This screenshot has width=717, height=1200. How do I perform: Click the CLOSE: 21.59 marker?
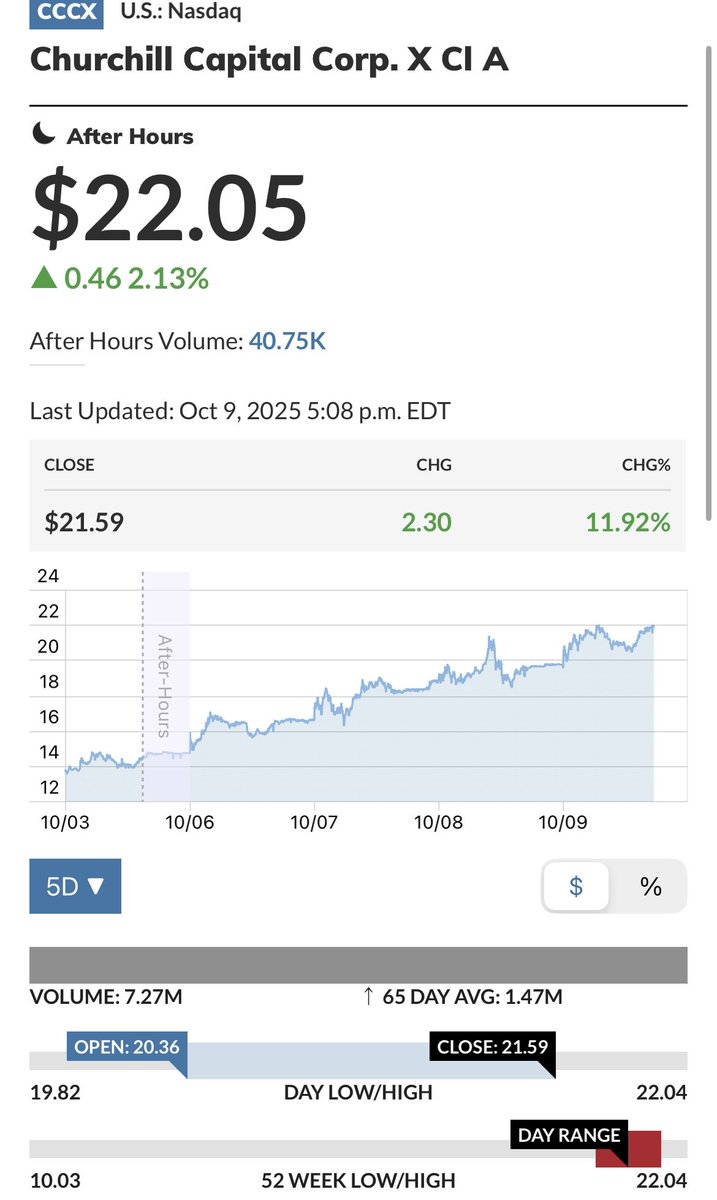point(490,1048)
